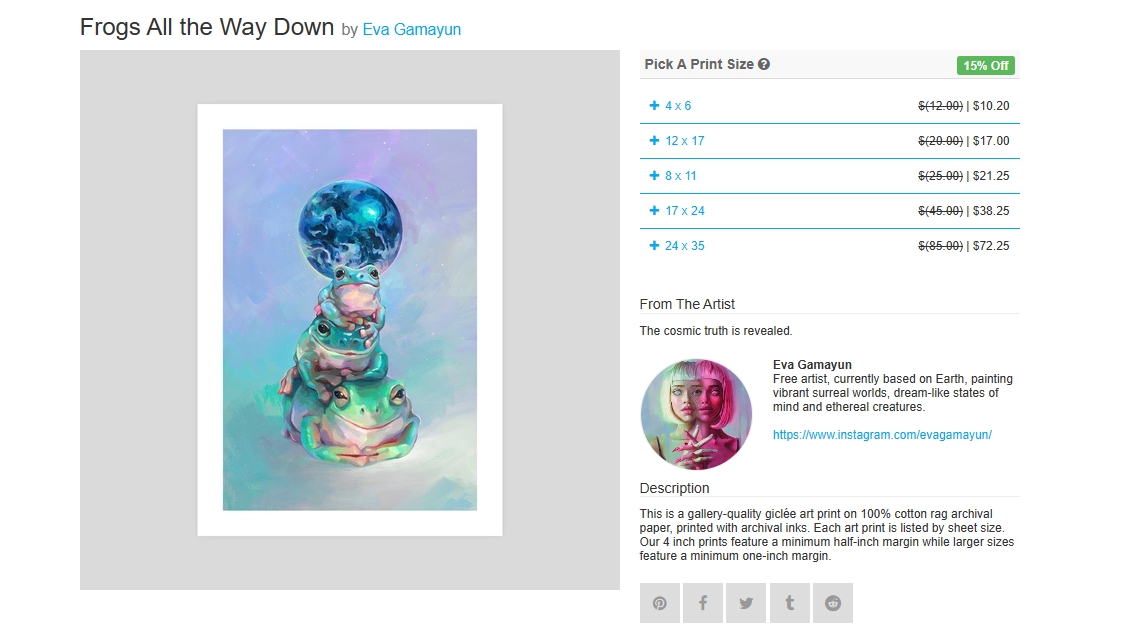1146x643 pixels.
Task: Share the print on Pinterest
Action: [659, 603]
